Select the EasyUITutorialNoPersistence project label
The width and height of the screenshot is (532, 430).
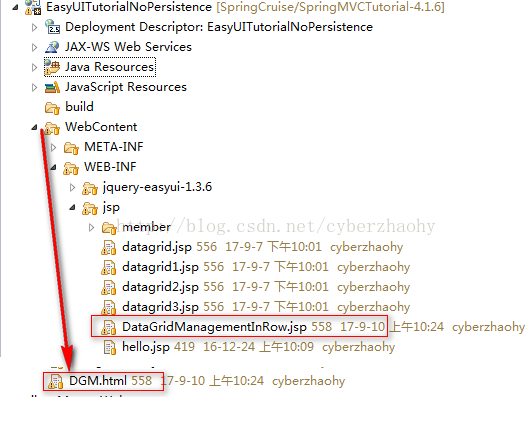[129, 7]
